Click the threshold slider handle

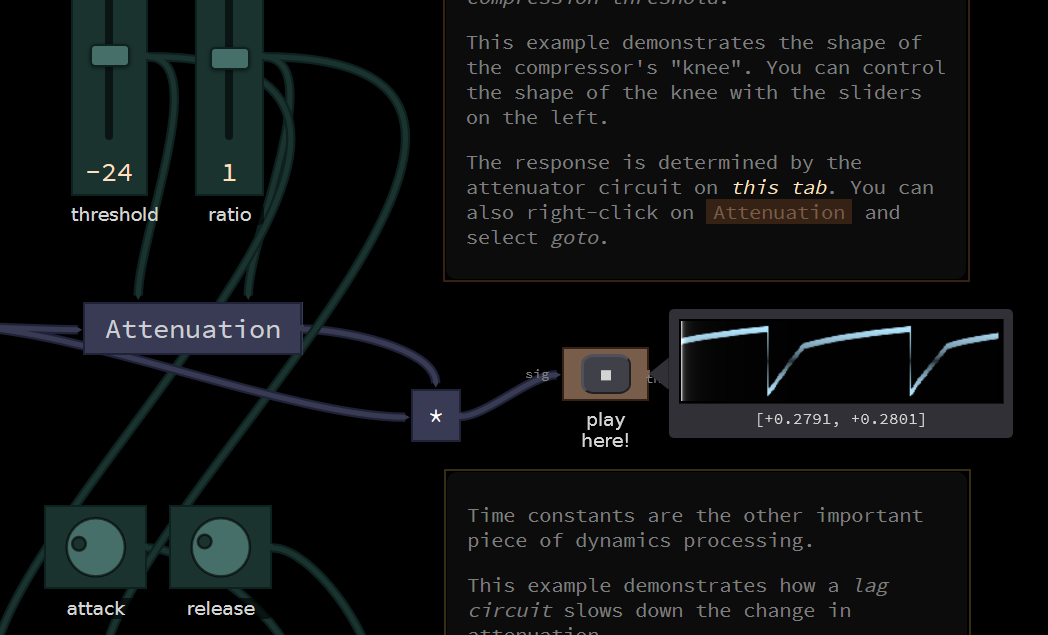110,55
